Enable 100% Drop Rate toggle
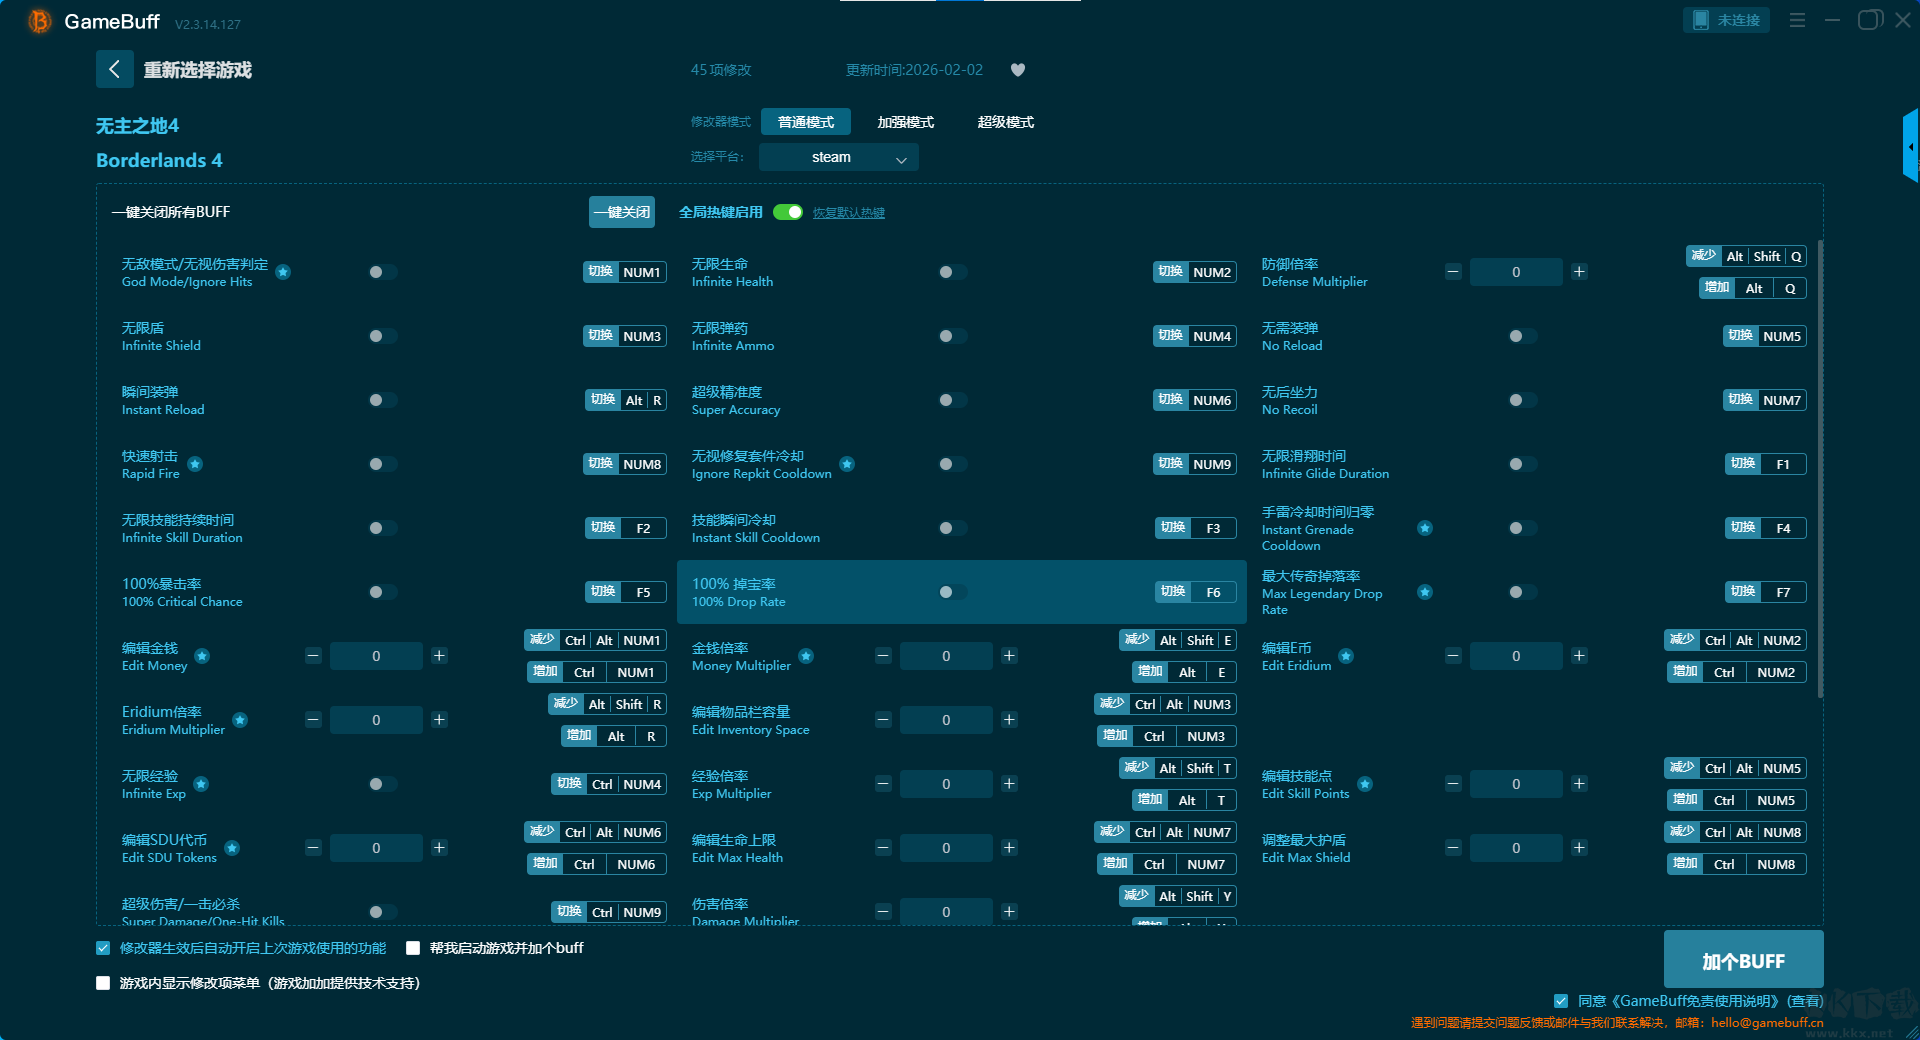 tap(951, 592)
